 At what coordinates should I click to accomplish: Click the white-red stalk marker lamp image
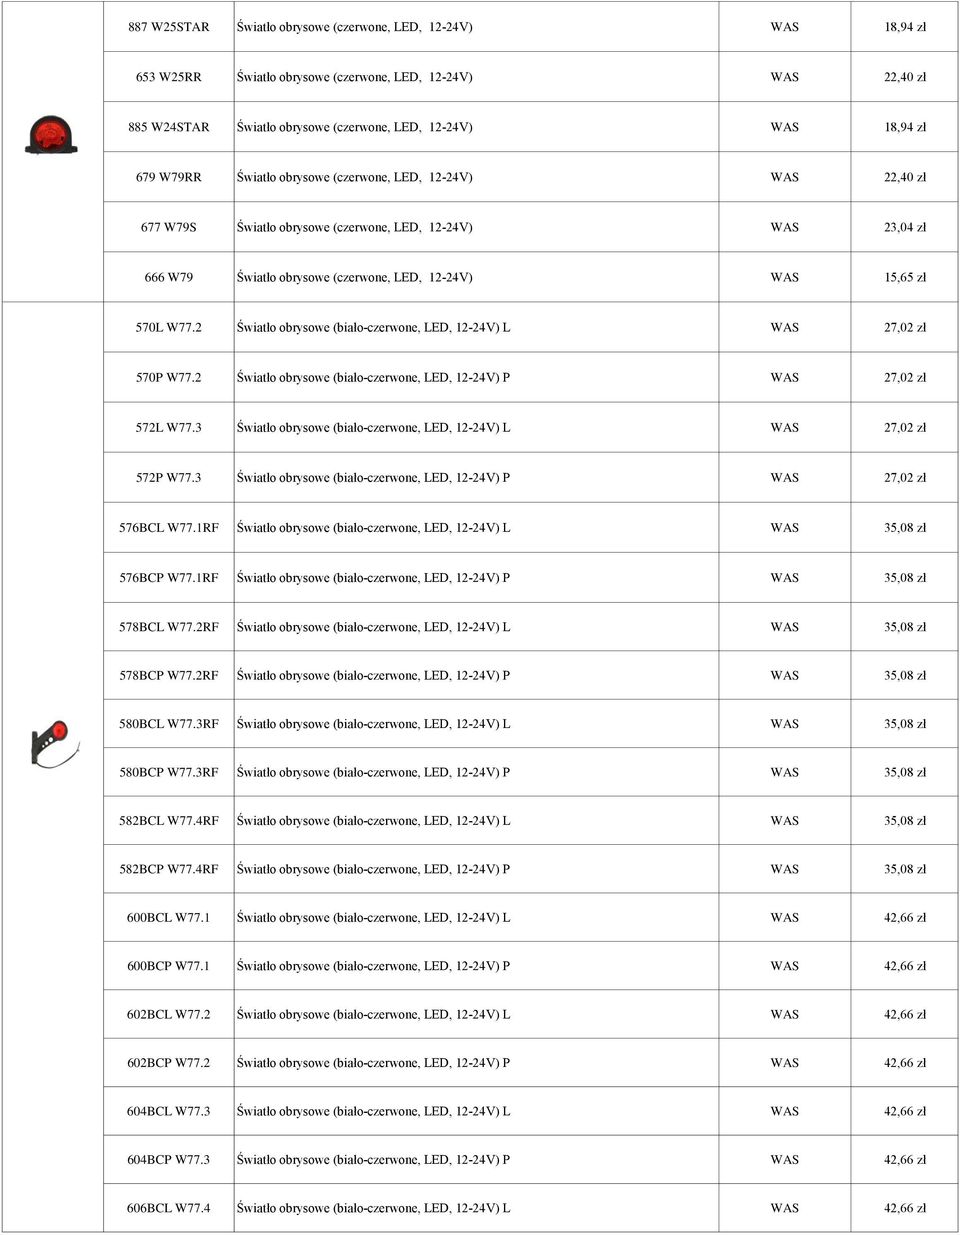55,743
